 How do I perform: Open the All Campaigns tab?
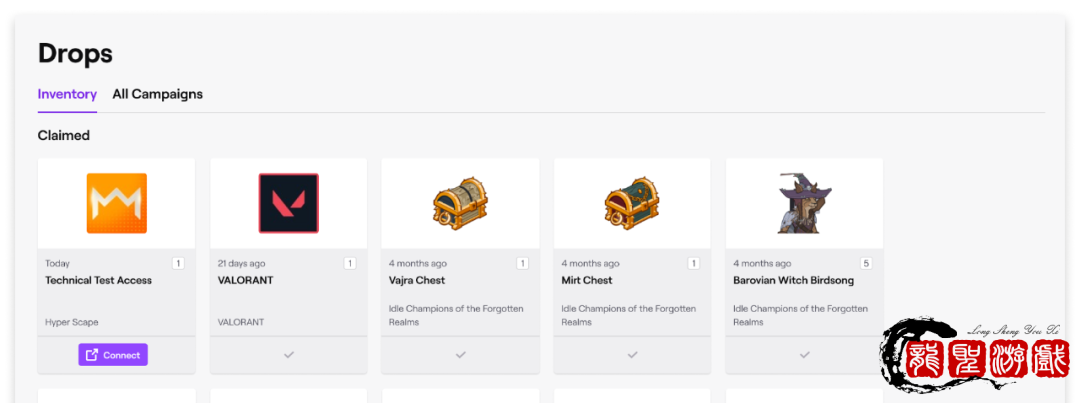tap(157, 94)
